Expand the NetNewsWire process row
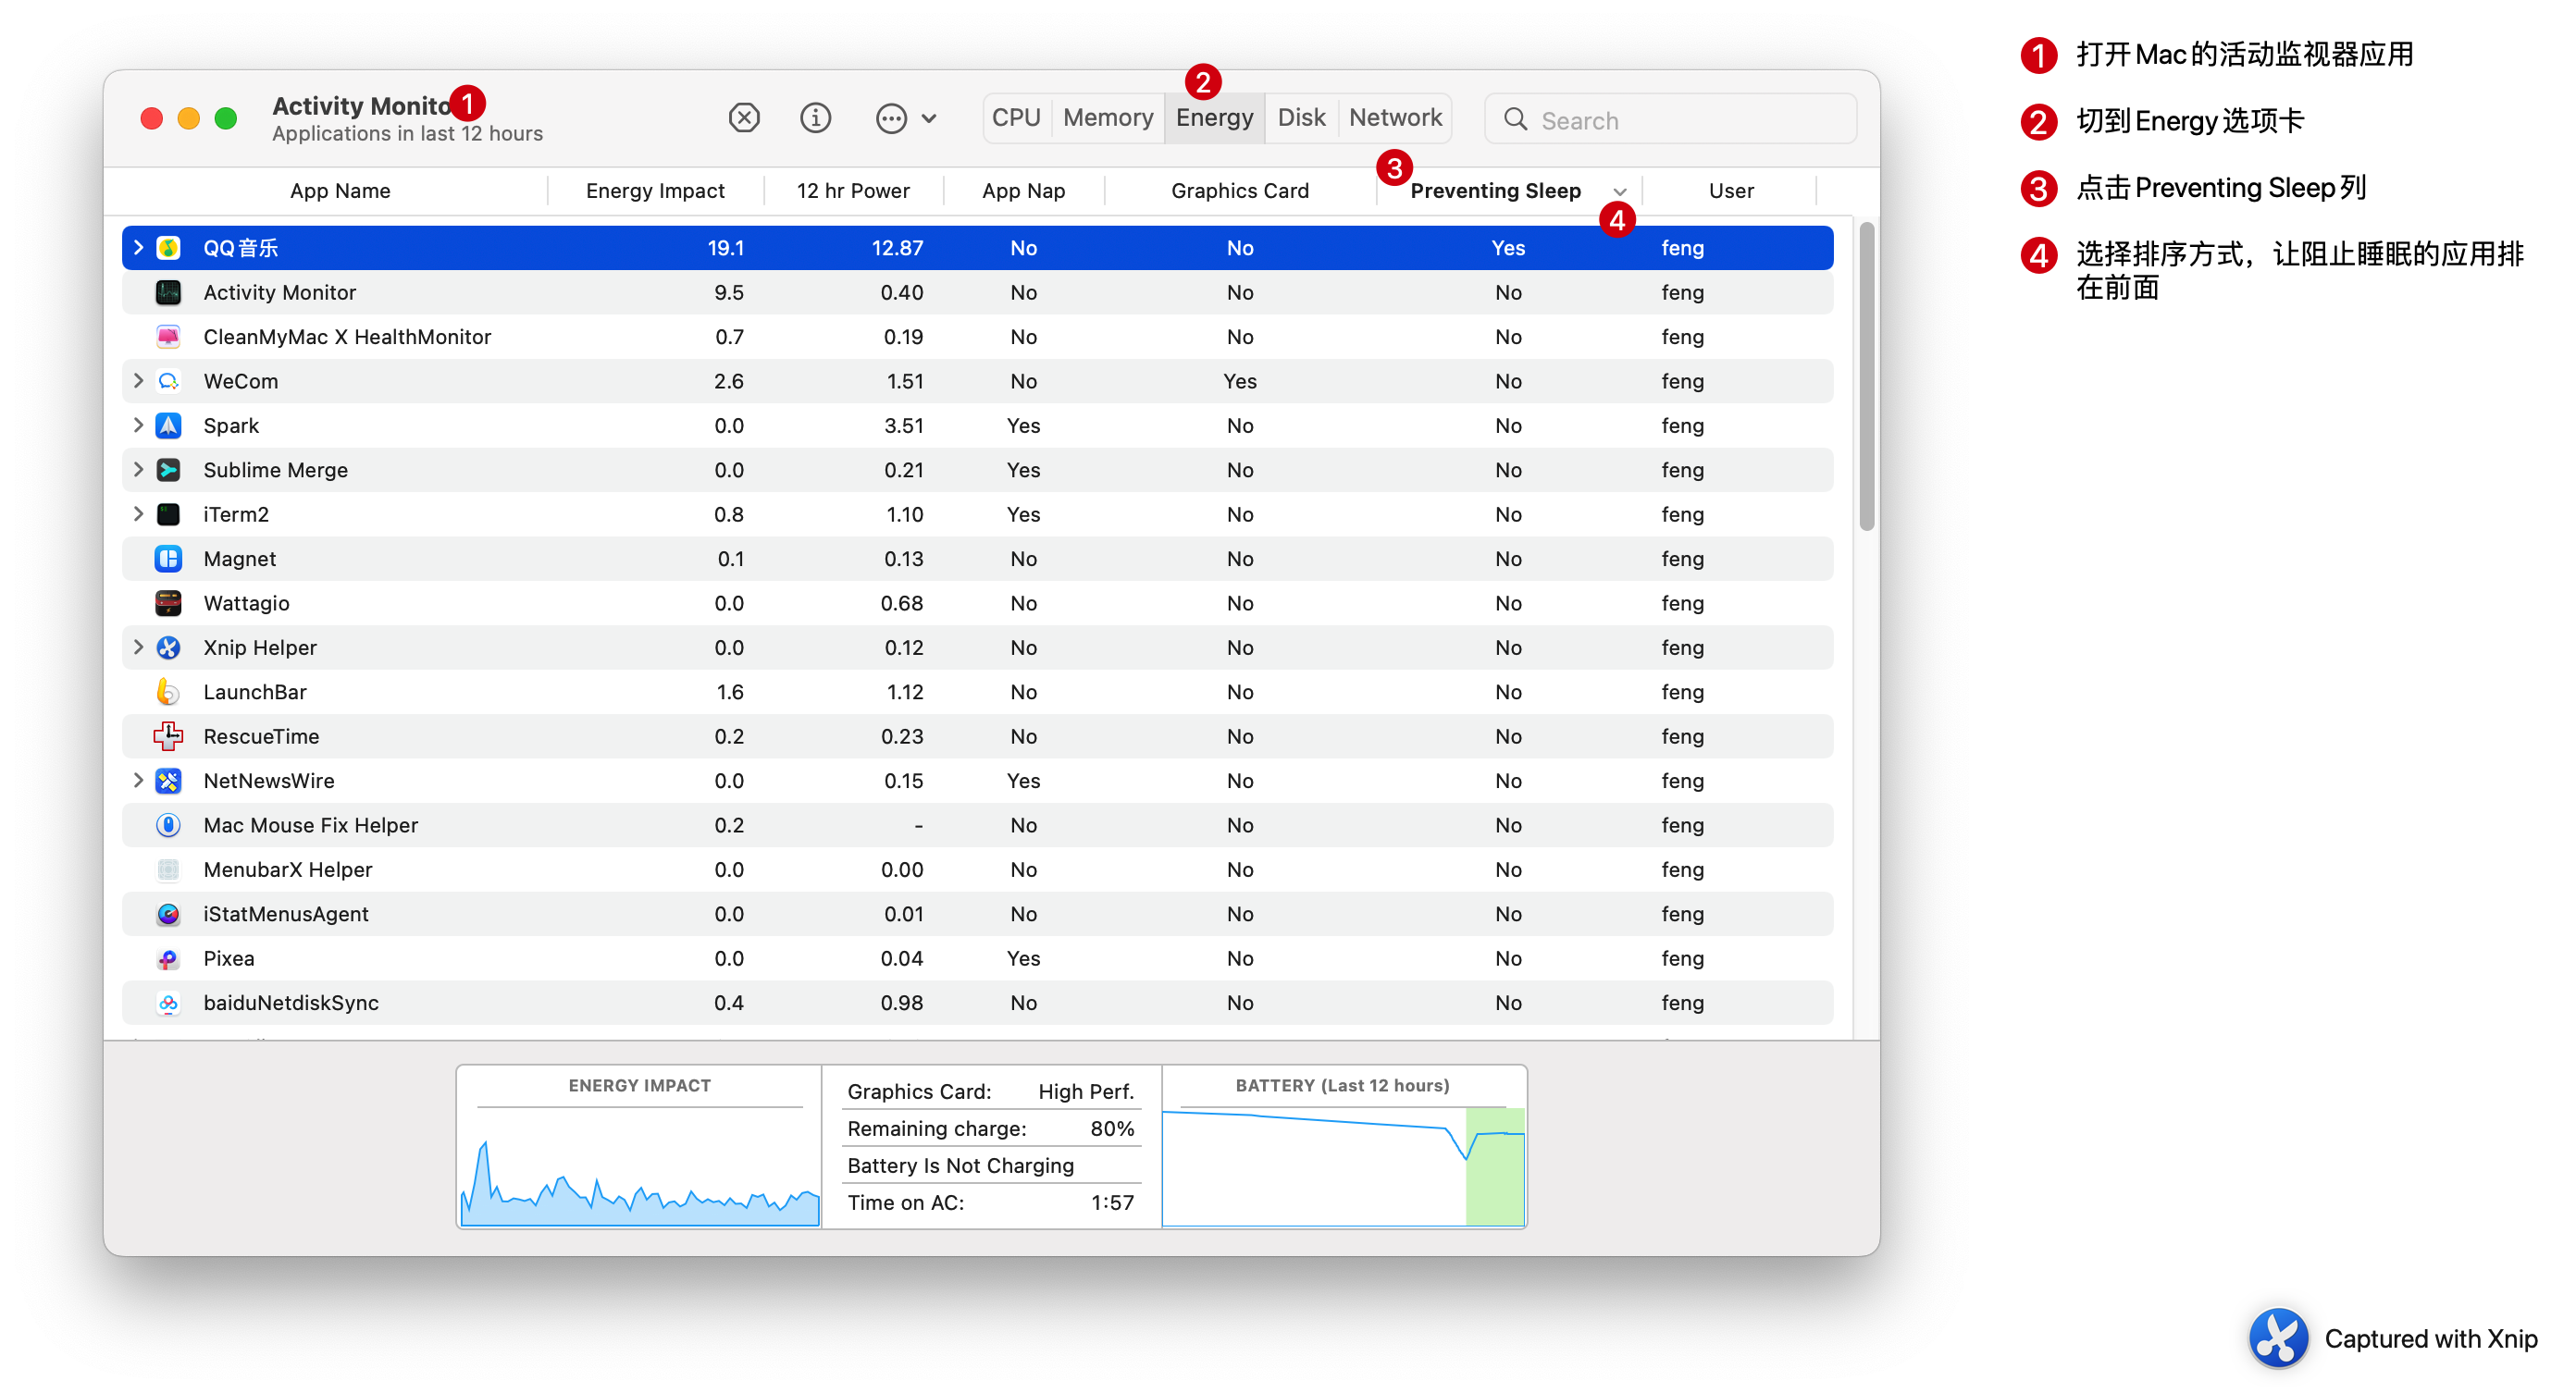The width and height of the screenshot is (2576, 1393). click(138, 780)
